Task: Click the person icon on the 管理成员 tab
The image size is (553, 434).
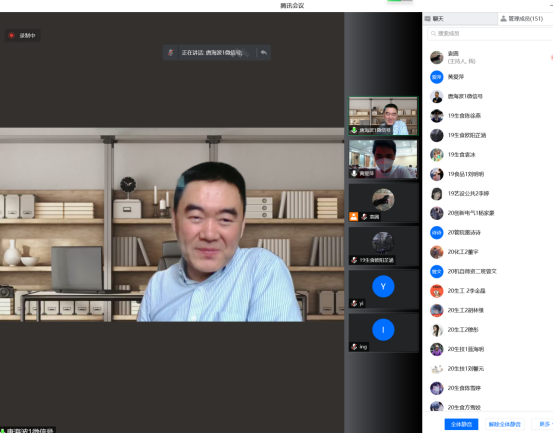Action: click(503, 19)
